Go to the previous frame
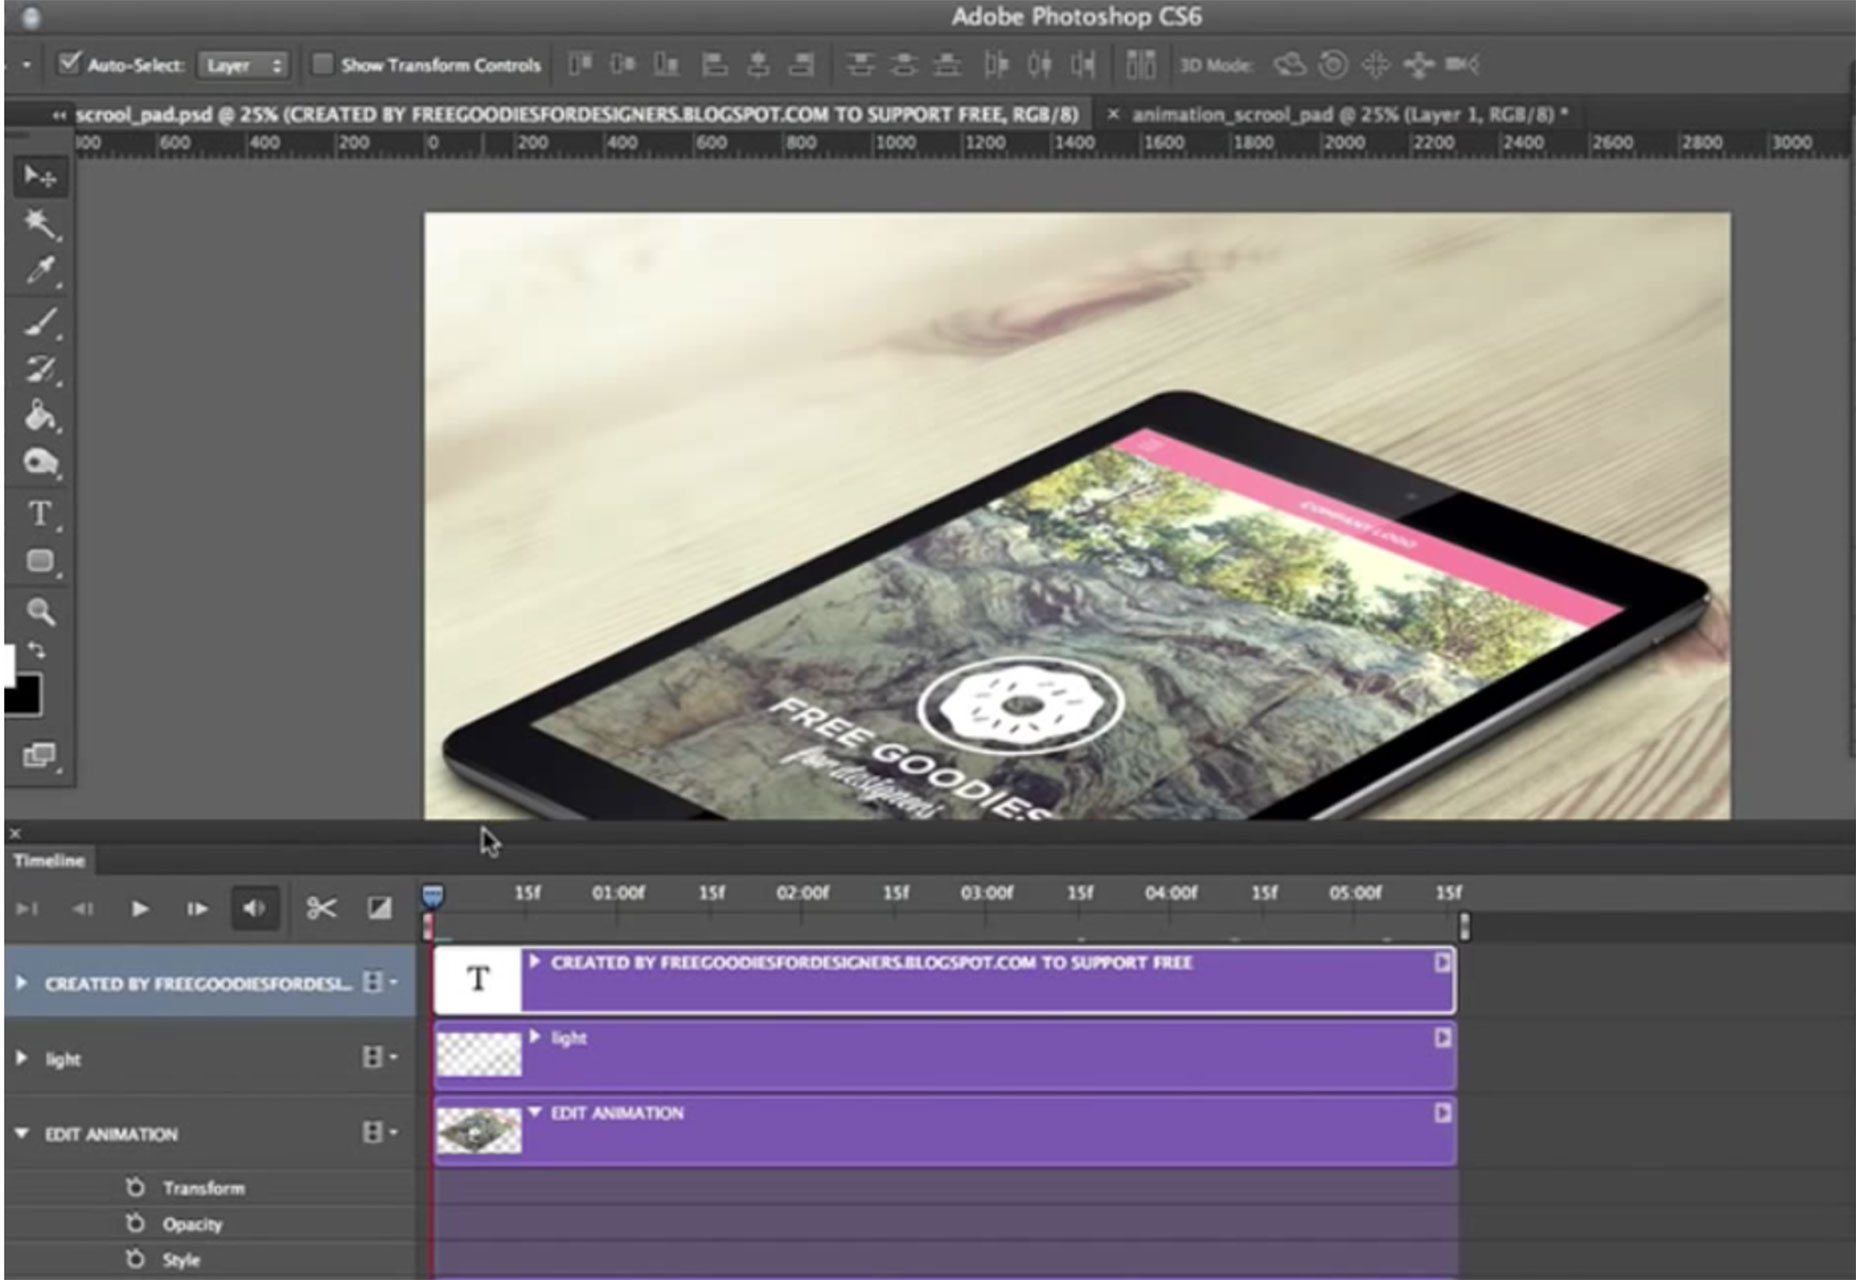This screenshot has width=1856, height=1280. click(83, 908)
